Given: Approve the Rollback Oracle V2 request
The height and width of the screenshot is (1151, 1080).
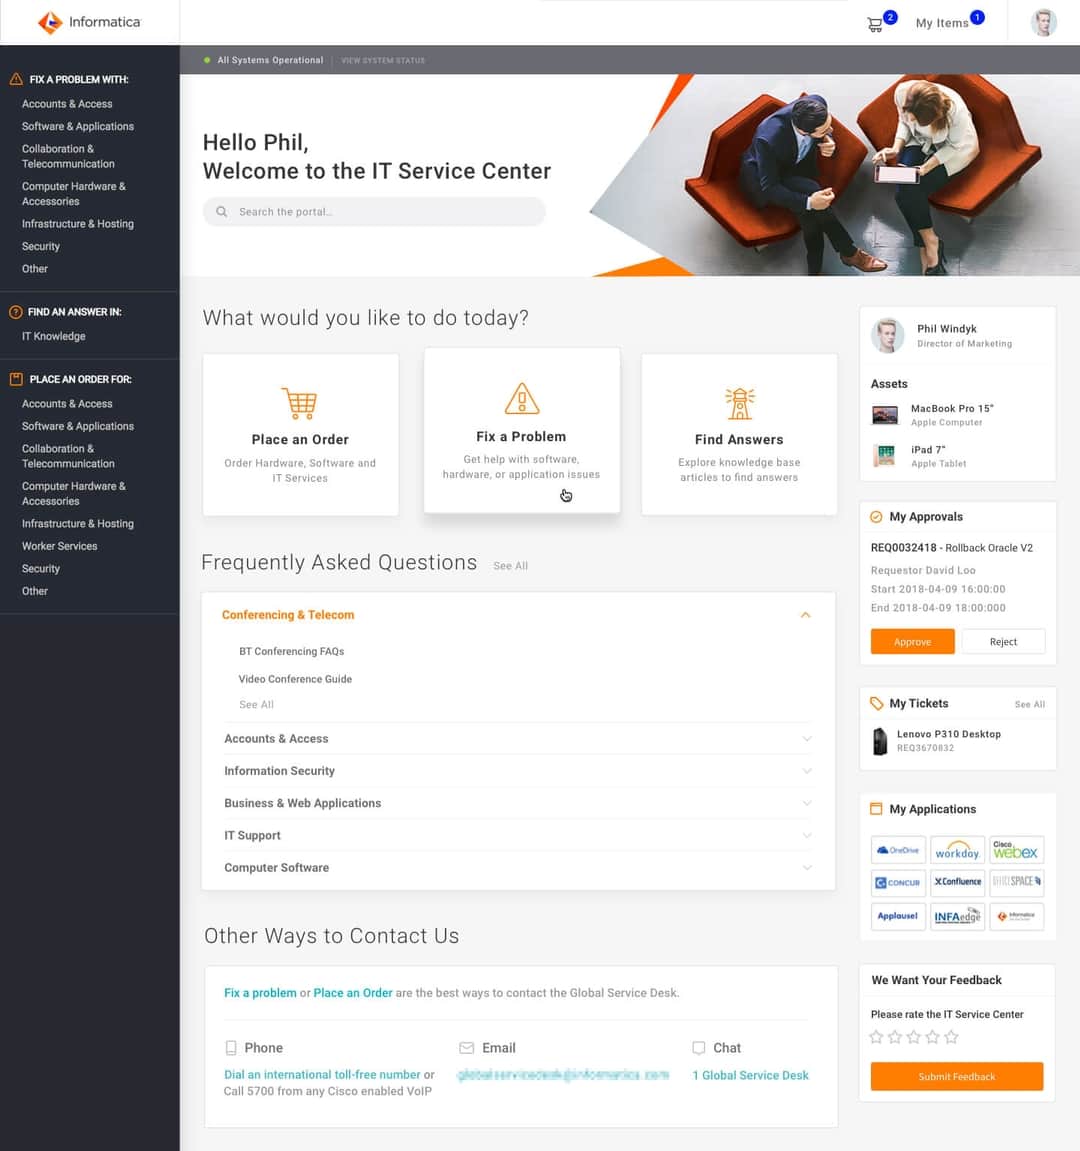Looking at the screenshot, I should tap(912, 641).
